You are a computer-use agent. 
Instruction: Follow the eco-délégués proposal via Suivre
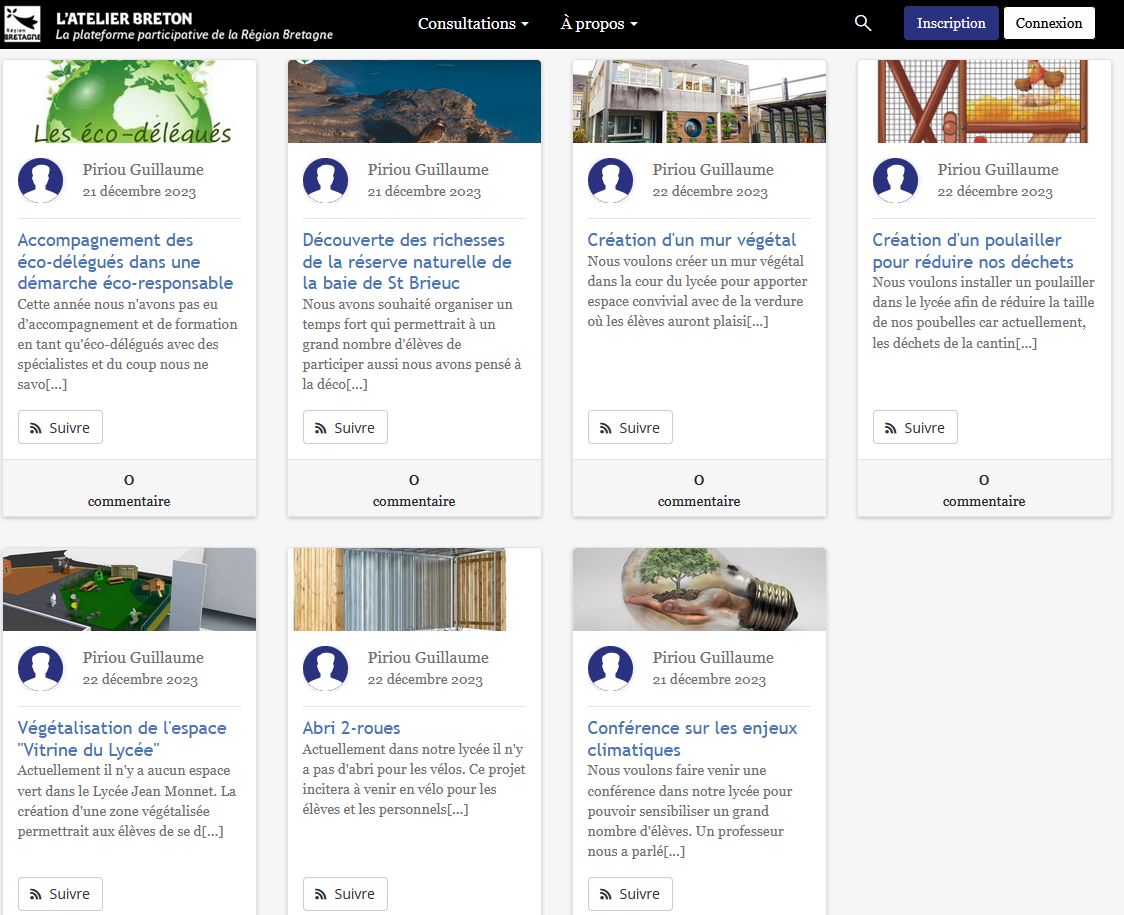pos(60,427)
